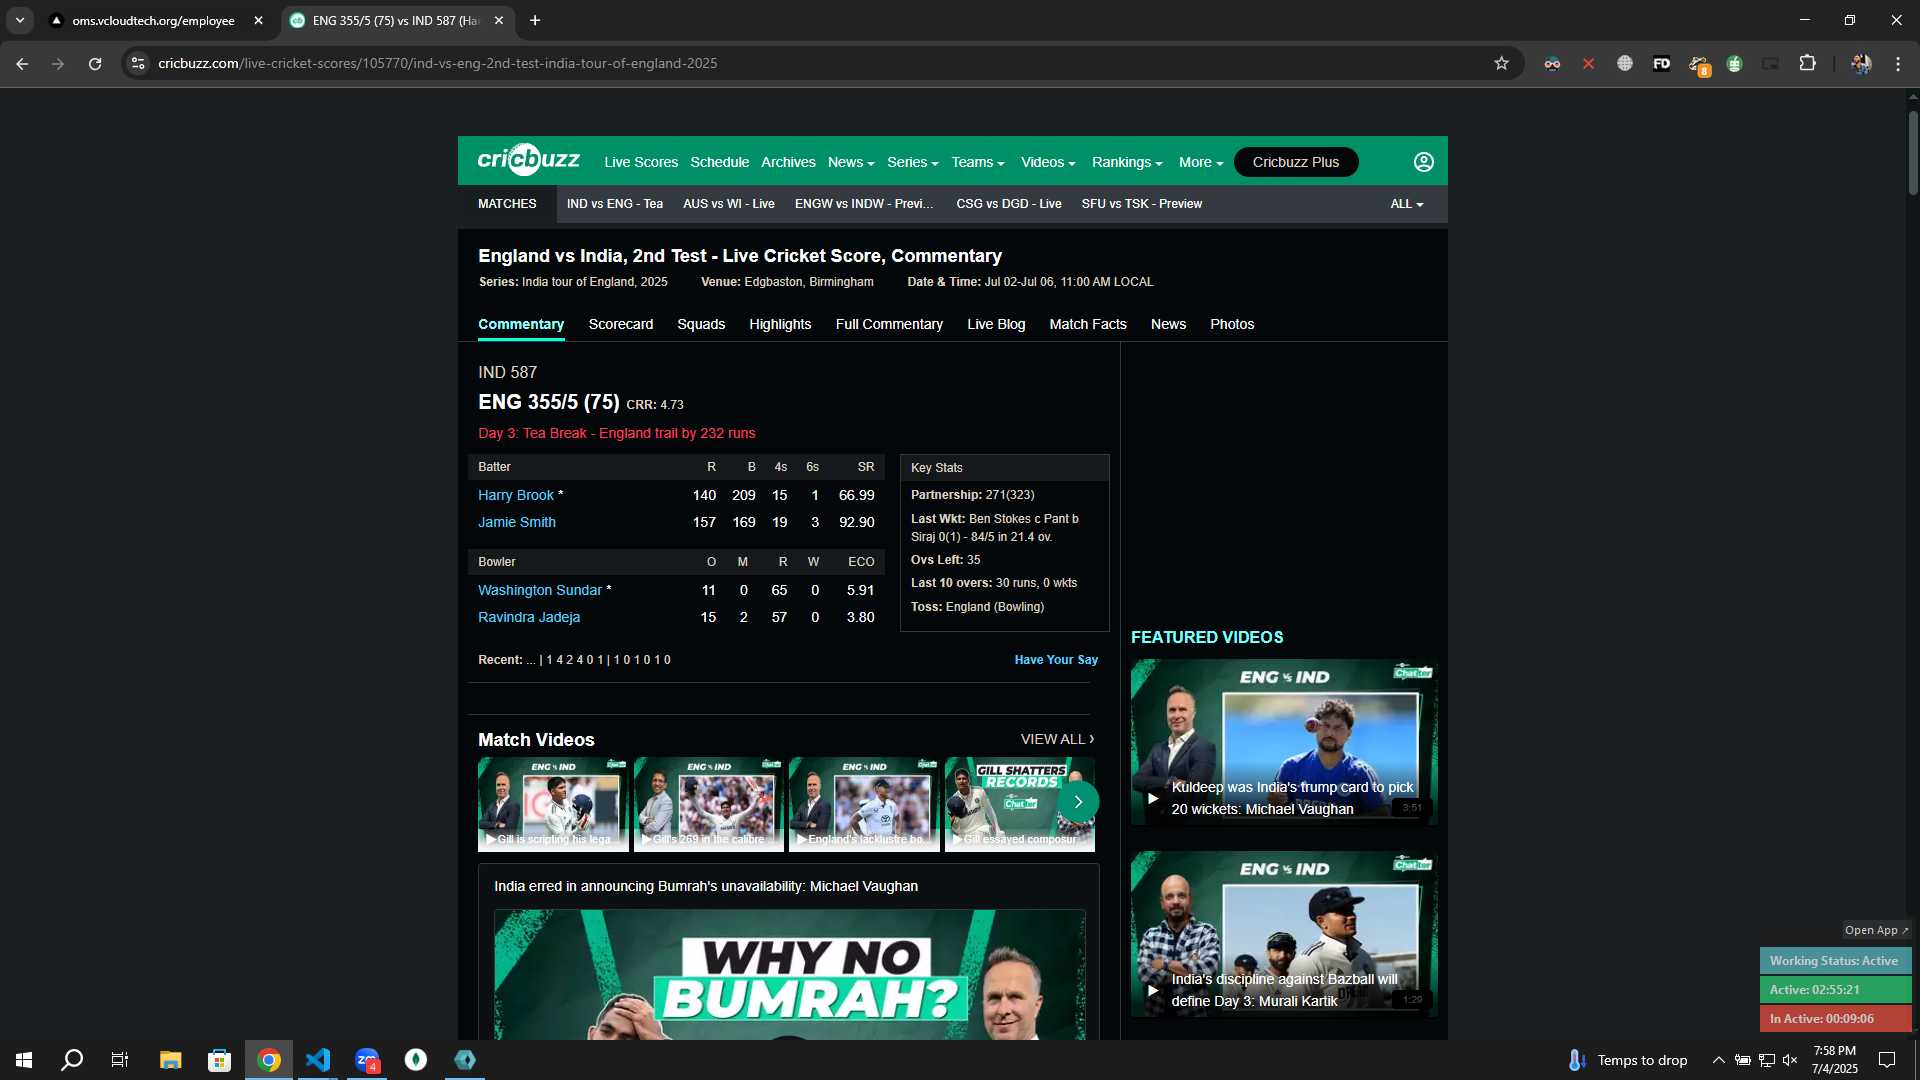Open the Chrome extensions puzzle icon
The image size is (1920, 1080).
[x=1807, y=63]
